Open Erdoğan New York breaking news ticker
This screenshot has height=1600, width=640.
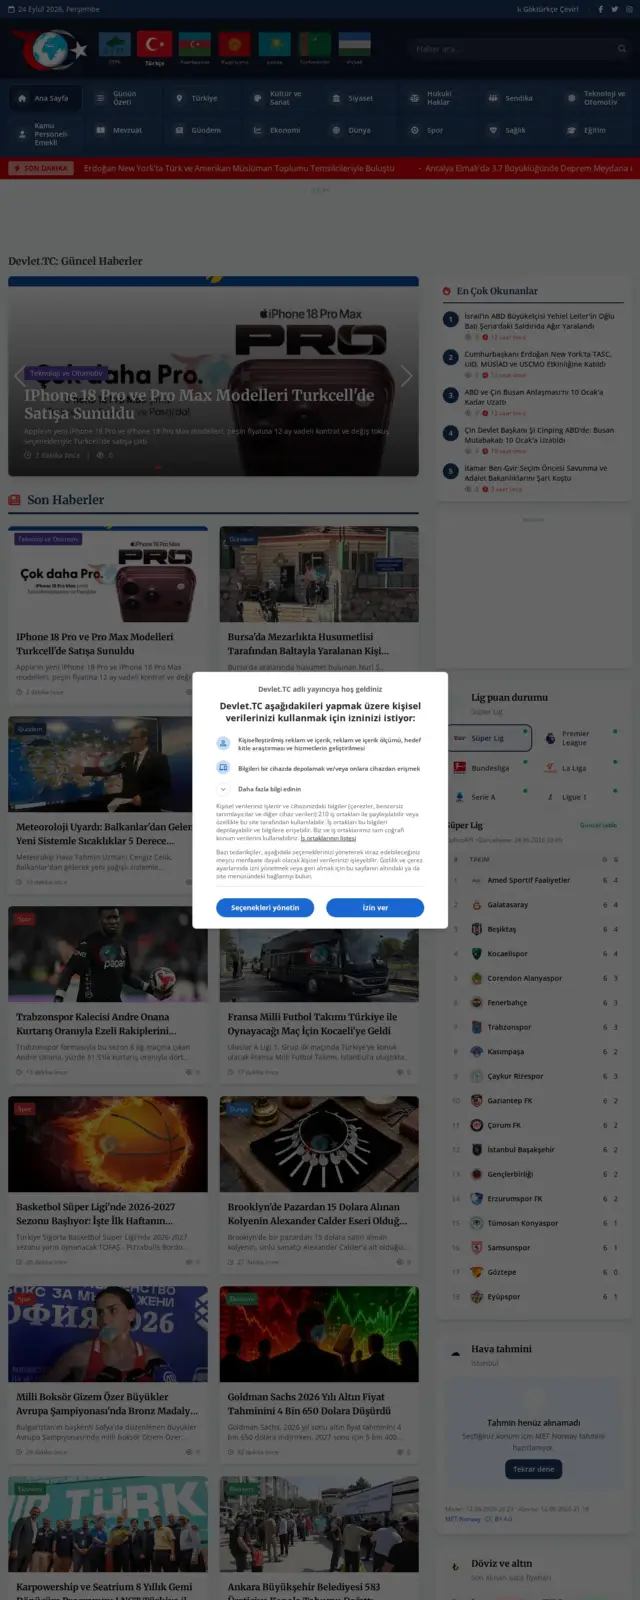tap(239, 168)
